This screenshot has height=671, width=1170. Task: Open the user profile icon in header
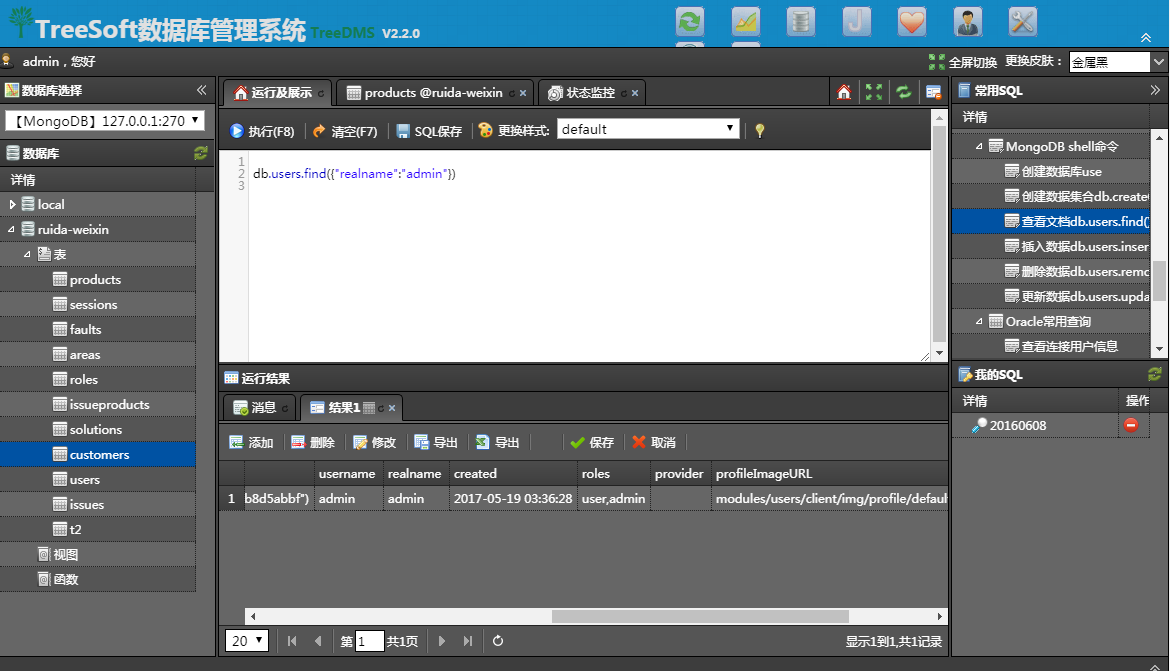coord(968,21)
